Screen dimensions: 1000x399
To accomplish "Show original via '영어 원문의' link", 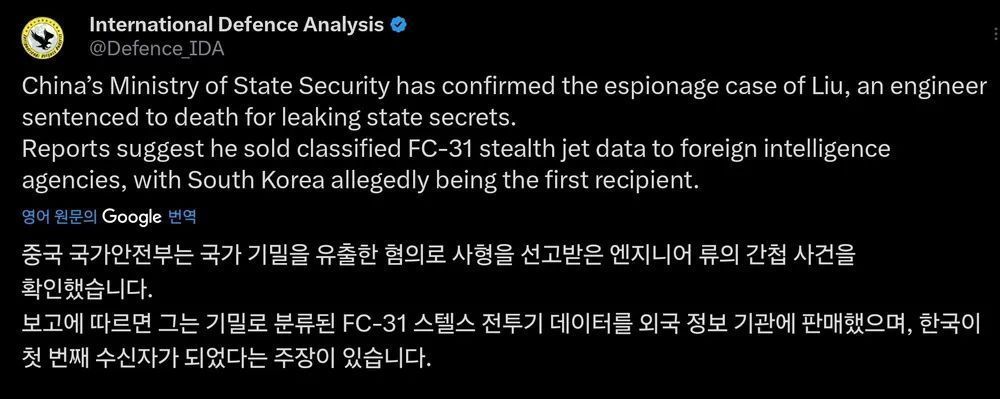I will 59,217.
